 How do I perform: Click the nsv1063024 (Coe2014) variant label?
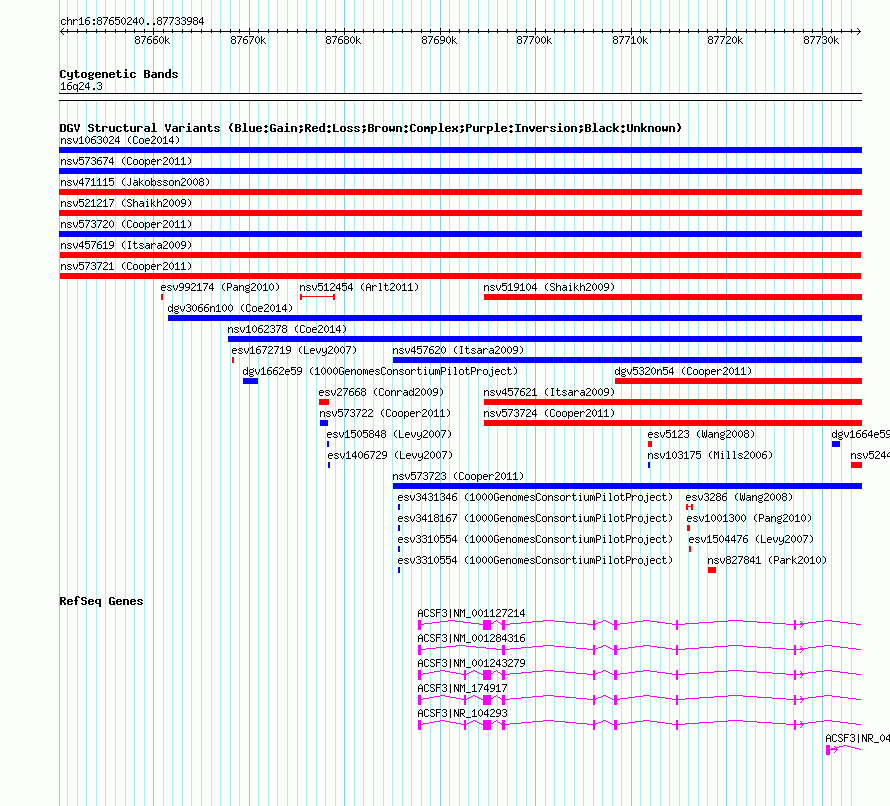(x=120, y=140)
